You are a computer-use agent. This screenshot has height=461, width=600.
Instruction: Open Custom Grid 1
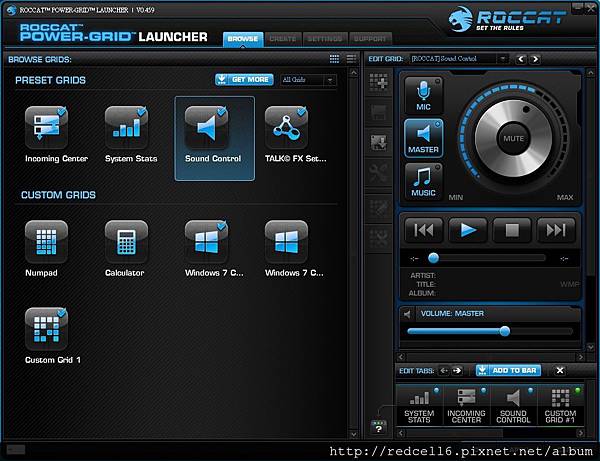click(47, 329)
